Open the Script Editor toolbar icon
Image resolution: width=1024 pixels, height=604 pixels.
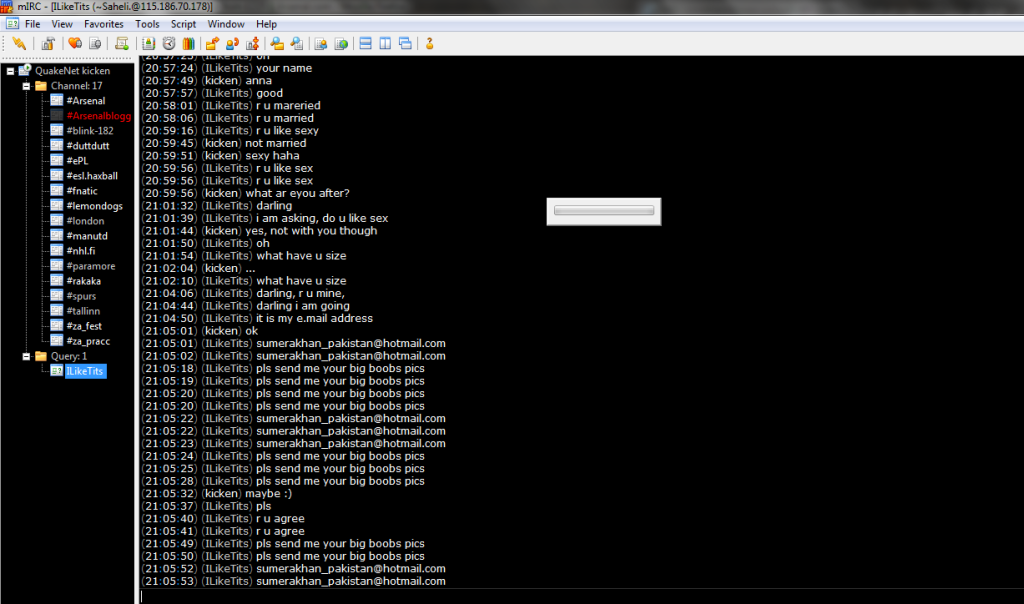click(120, 44)
